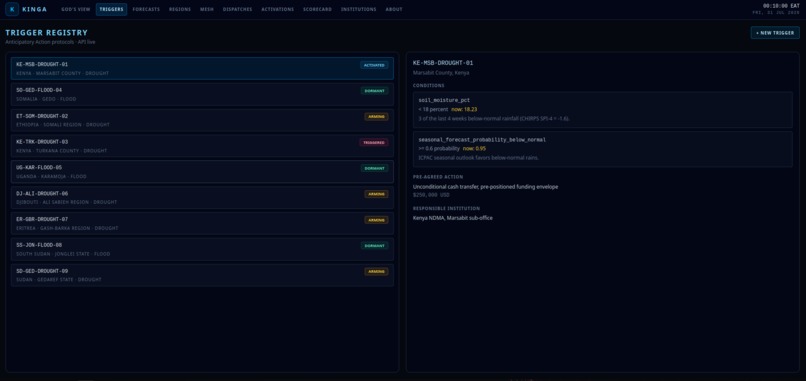Image resolution: width=806 pixels, height=381 pixels.
Task: Select the SO-GED-FLOOD-04 trigger row
Action: tap(203, 94)
